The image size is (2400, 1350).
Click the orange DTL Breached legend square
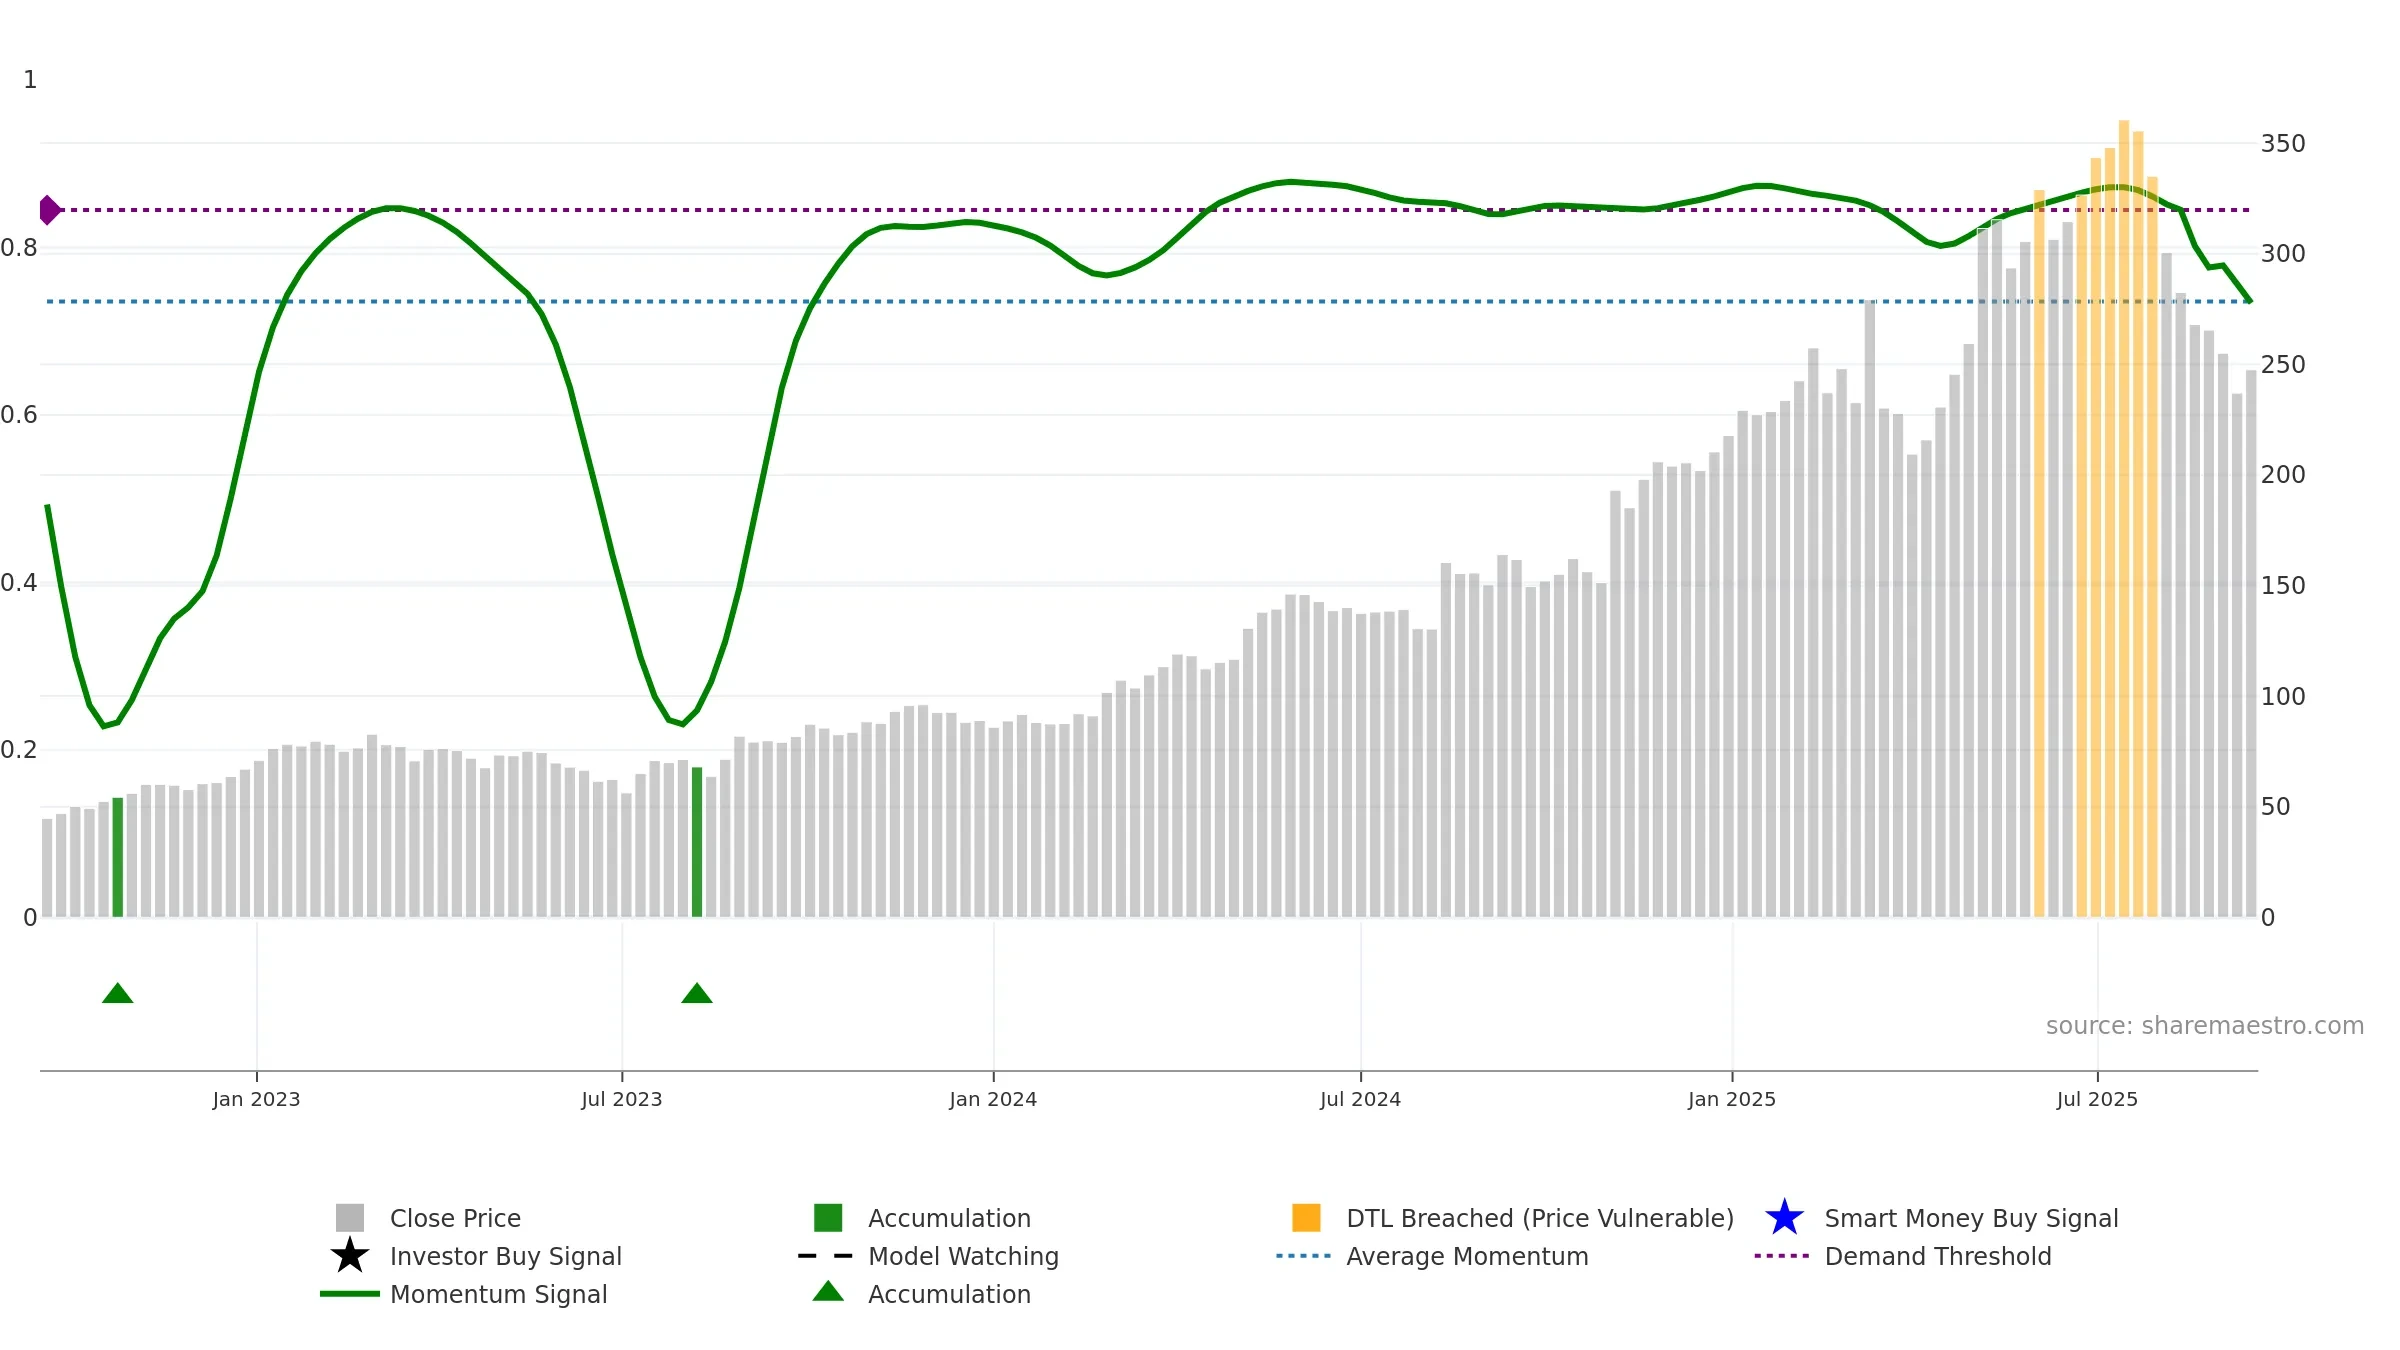[1306, 1218]
